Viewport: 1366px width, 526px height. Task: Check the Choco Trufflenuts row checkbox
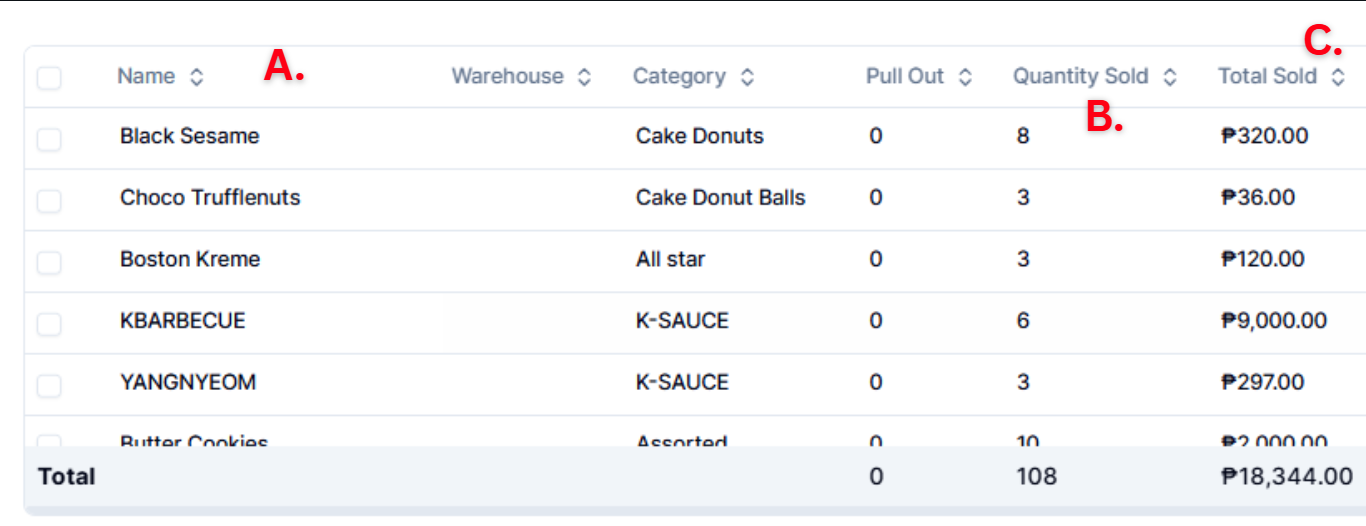point(49,200)
